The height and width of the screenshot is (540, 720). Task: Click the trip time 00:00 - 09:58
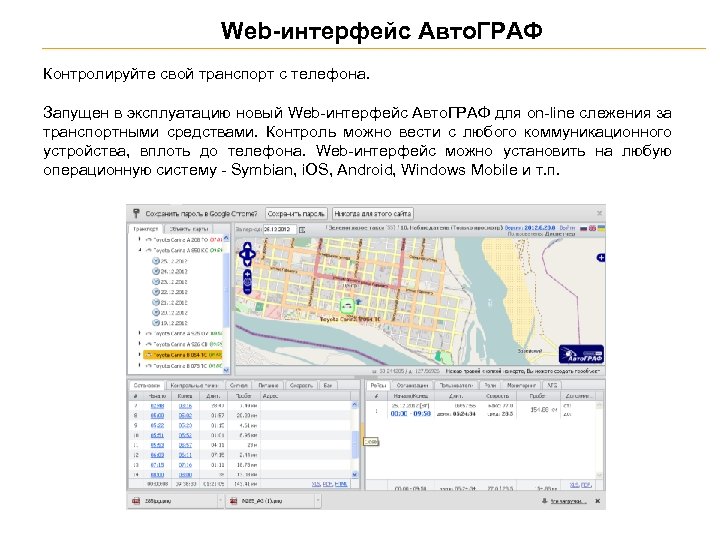click(411, 414)
